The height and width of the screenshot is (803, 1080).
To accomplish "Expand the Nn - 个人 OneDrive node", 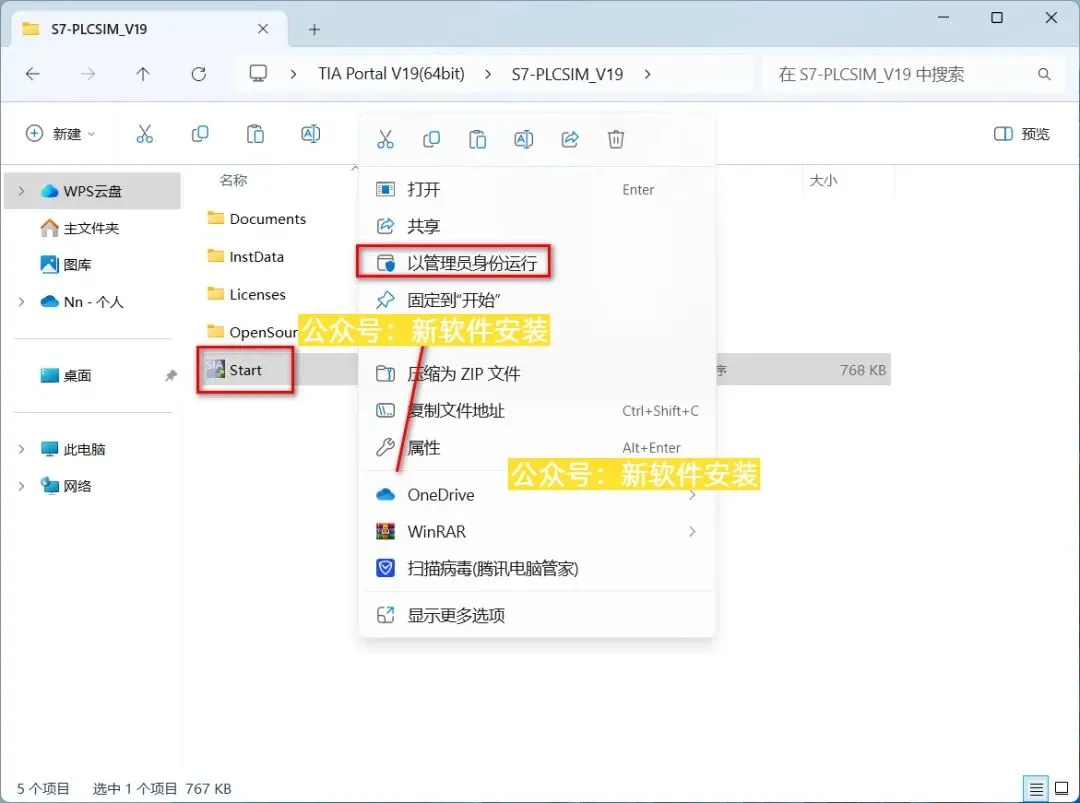I will pyautogui.click(x=21, y=302).
